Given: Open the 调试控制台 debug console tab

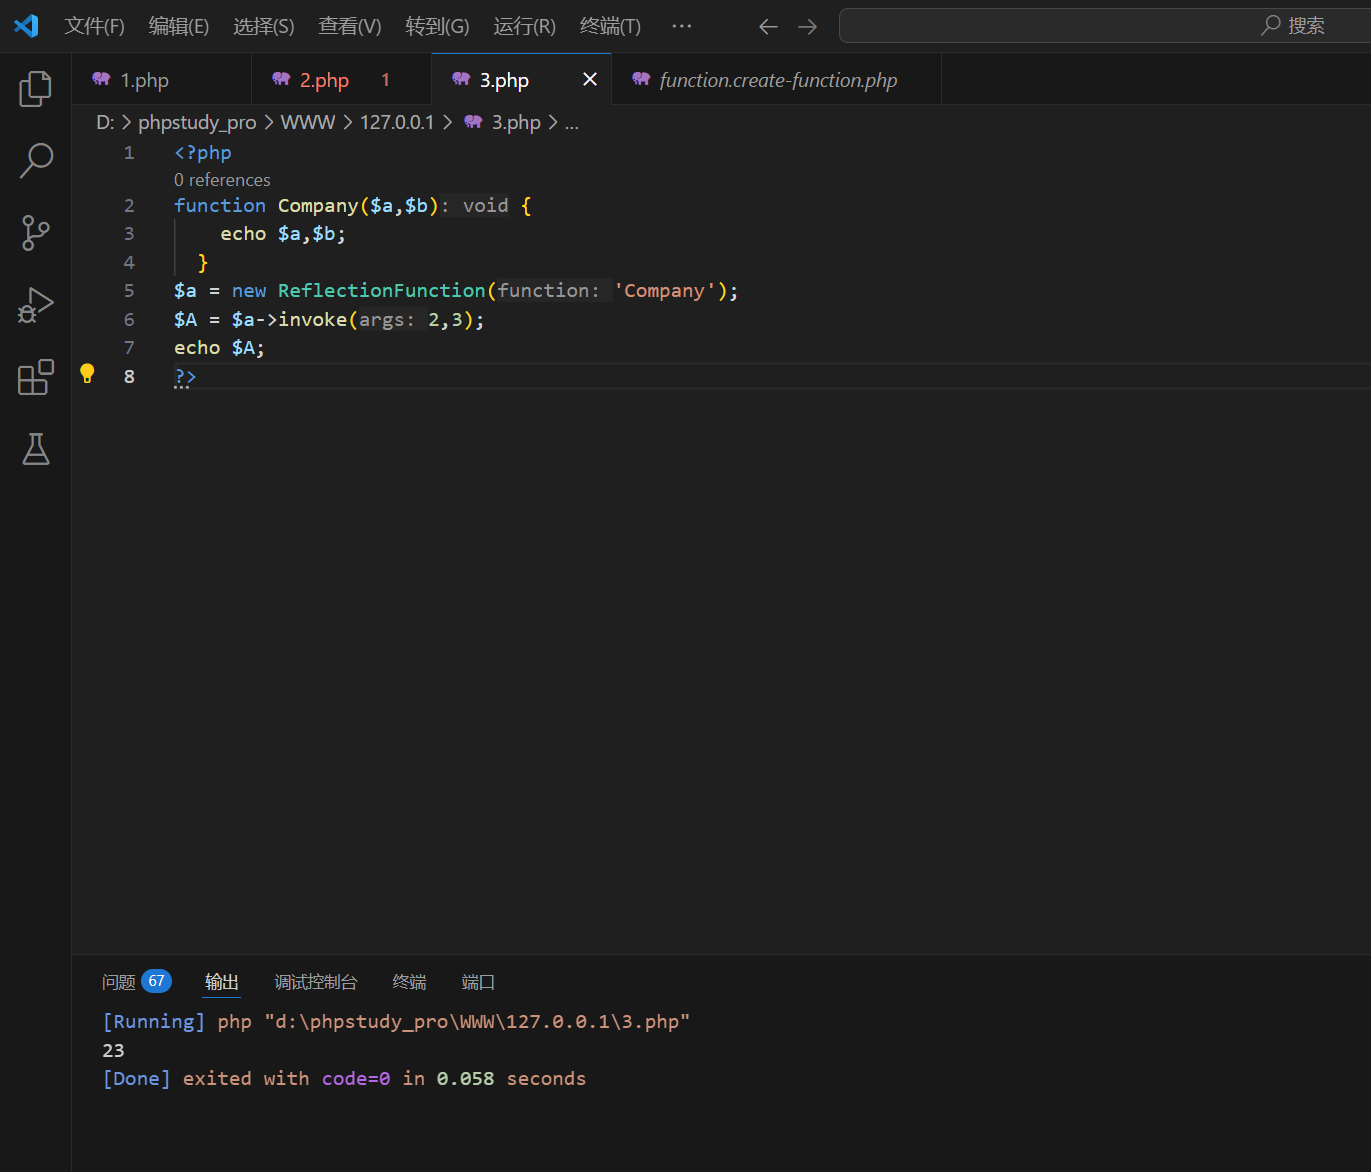Looking at the screenshot, I should (316, 982).
